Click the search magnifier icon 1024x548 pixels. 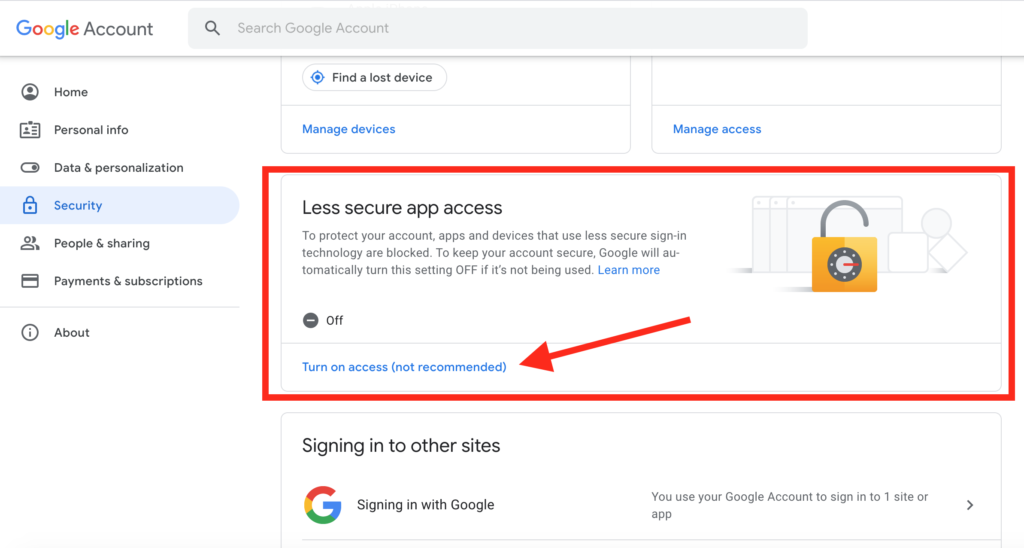click(x=212, y=28)
